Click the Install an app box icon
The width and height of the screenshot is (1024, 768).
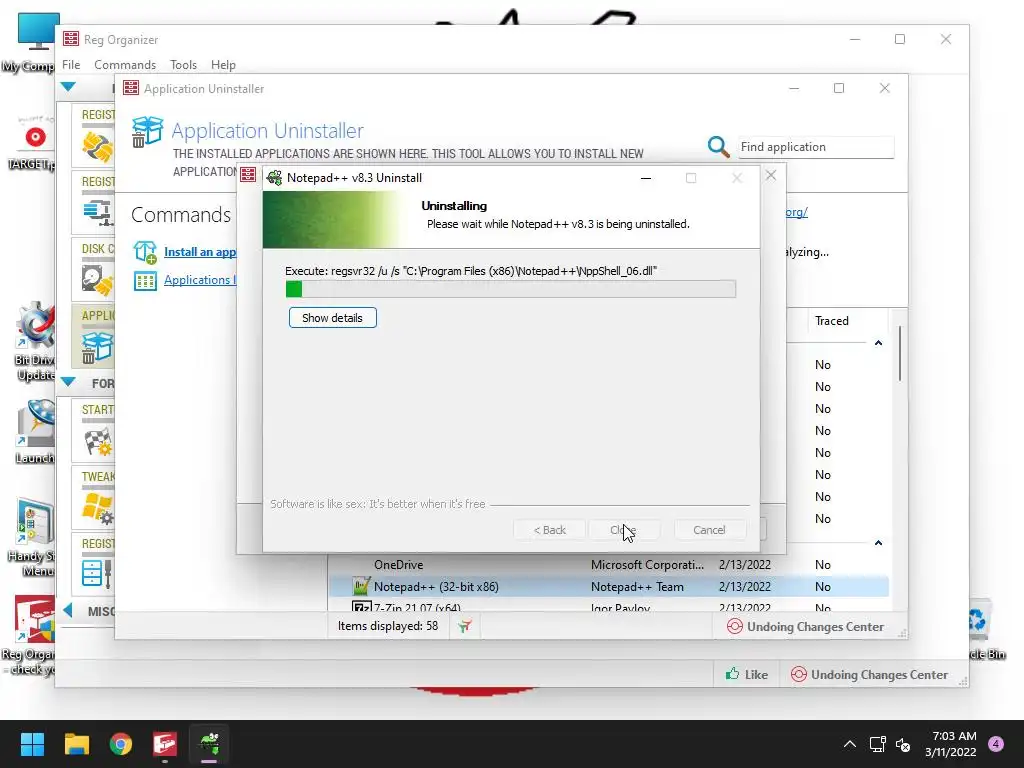[x=145, y=252]
